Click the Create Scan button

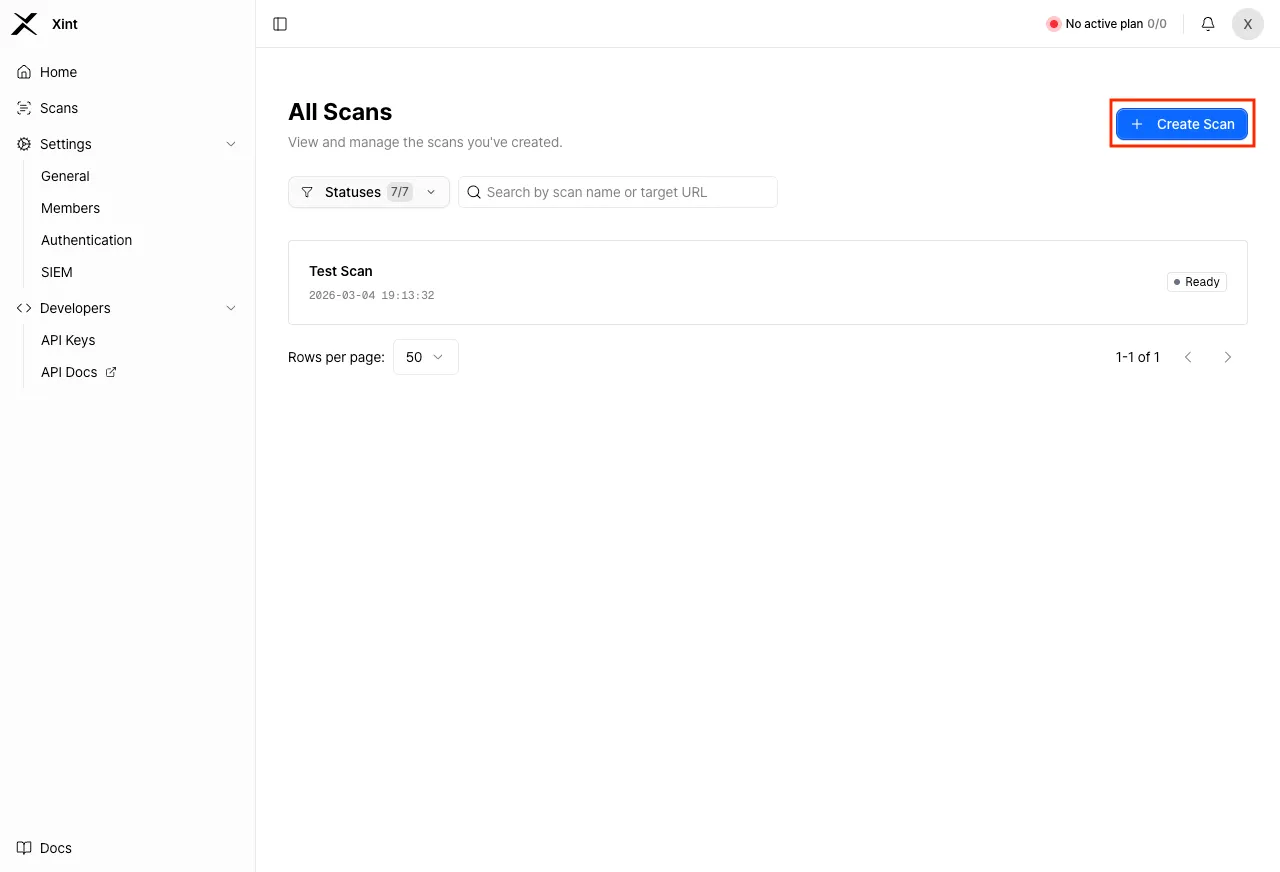click(x=1182, y=124)
